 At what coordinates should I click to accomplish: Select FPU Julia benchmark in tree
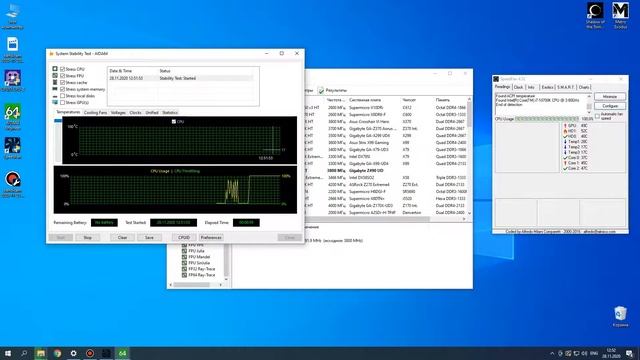point(196,251)
